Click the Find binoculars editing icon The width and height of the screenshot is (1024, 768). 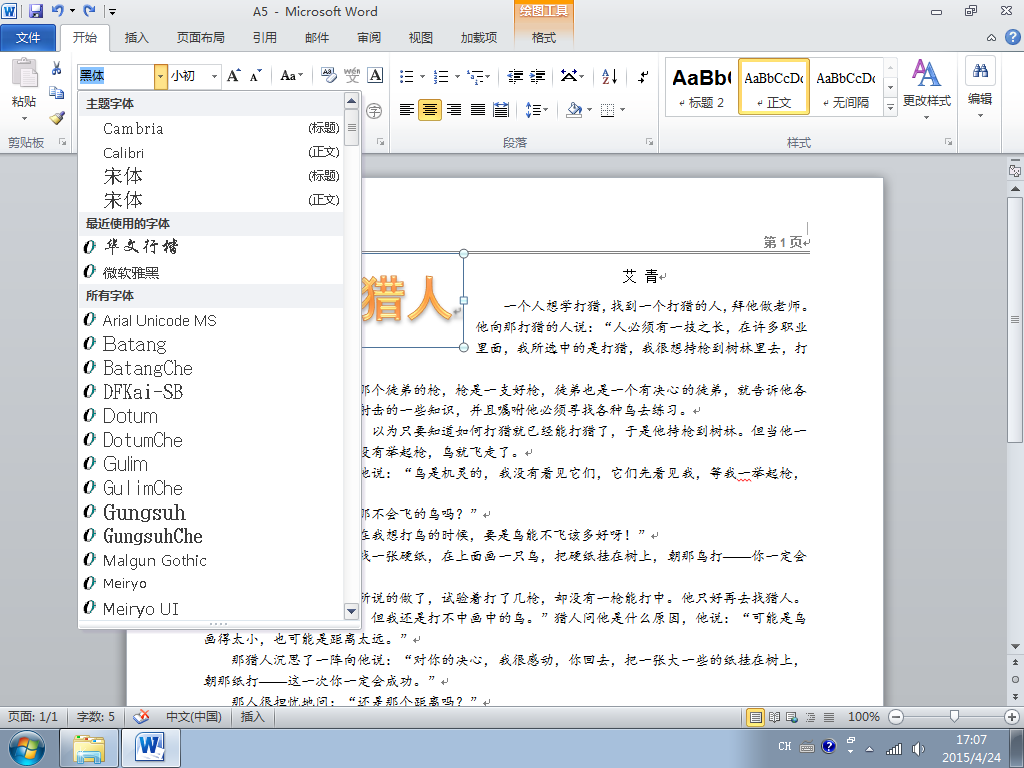click(980, 71)
